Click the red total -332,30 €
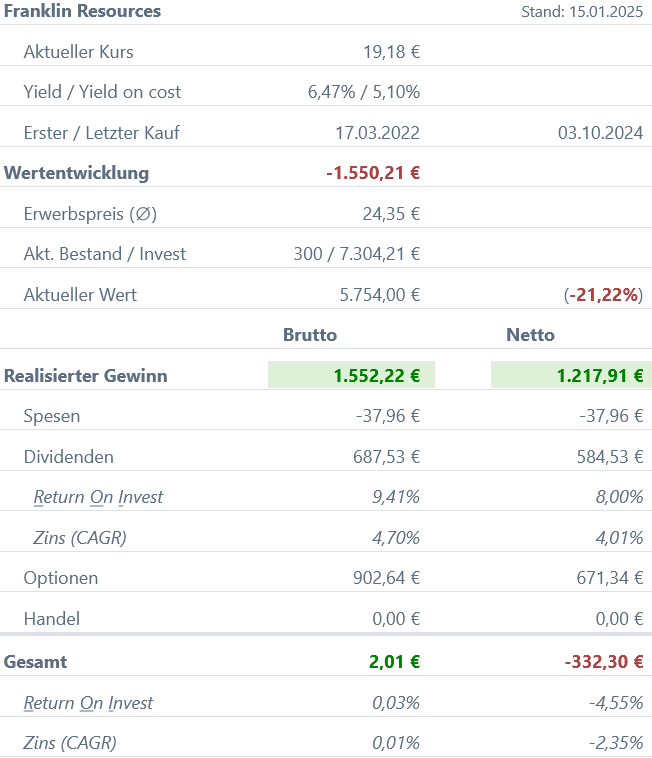652x758 pixels. point(604,662)
